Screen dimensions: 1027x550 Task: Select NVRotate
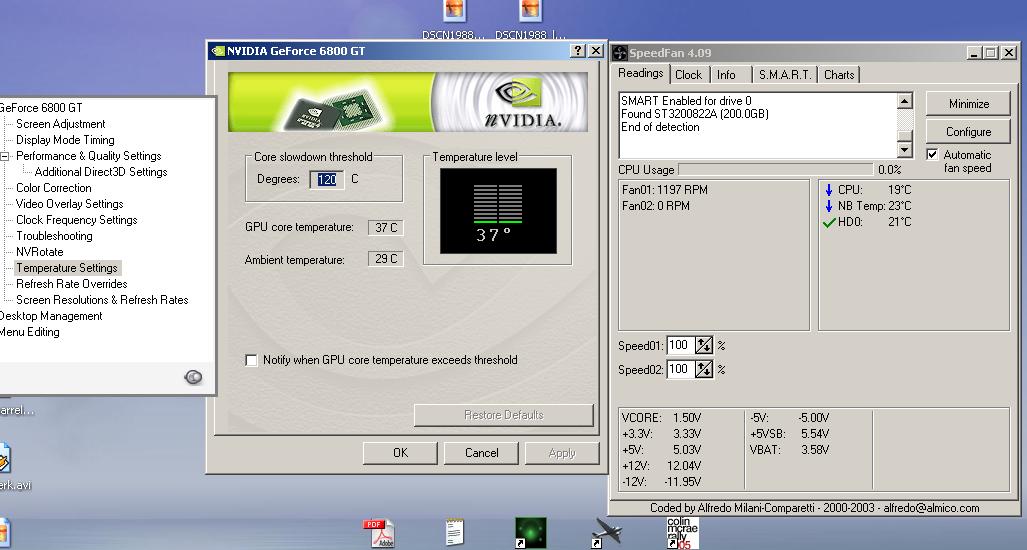[x=39, y=252]
